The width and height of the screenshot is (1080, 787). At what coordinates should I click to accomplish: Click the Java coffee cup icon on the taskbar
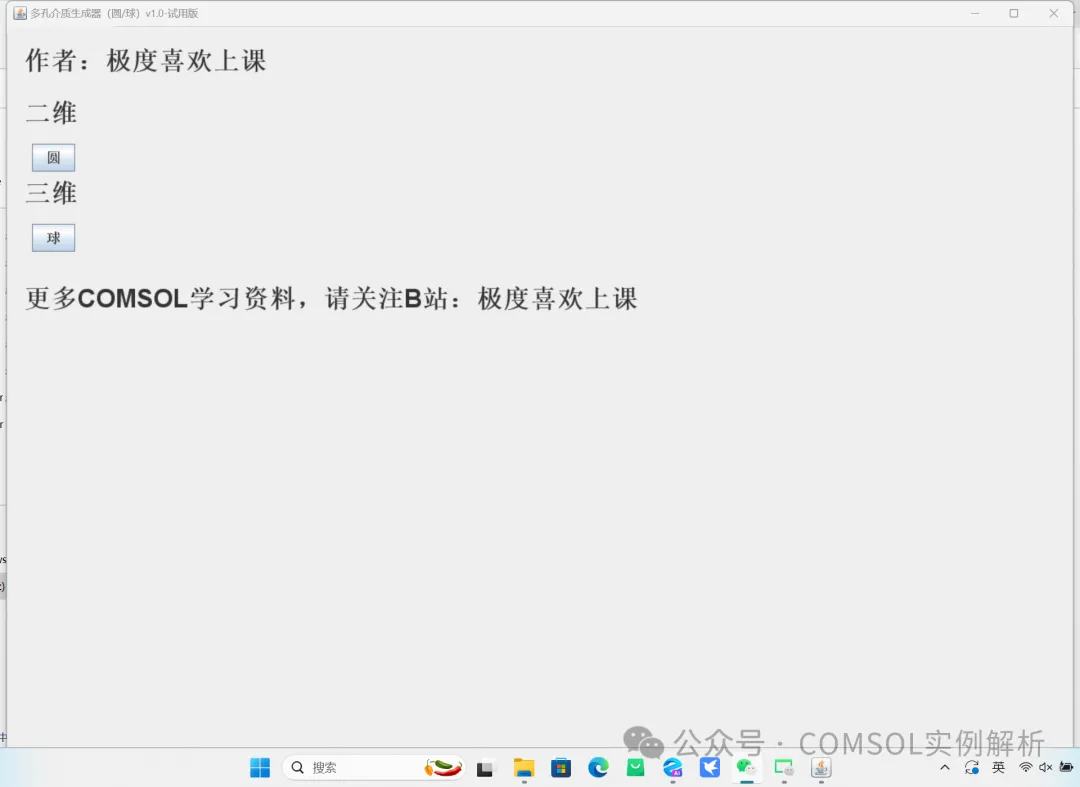pyautogui.click(x=821, y=768)
